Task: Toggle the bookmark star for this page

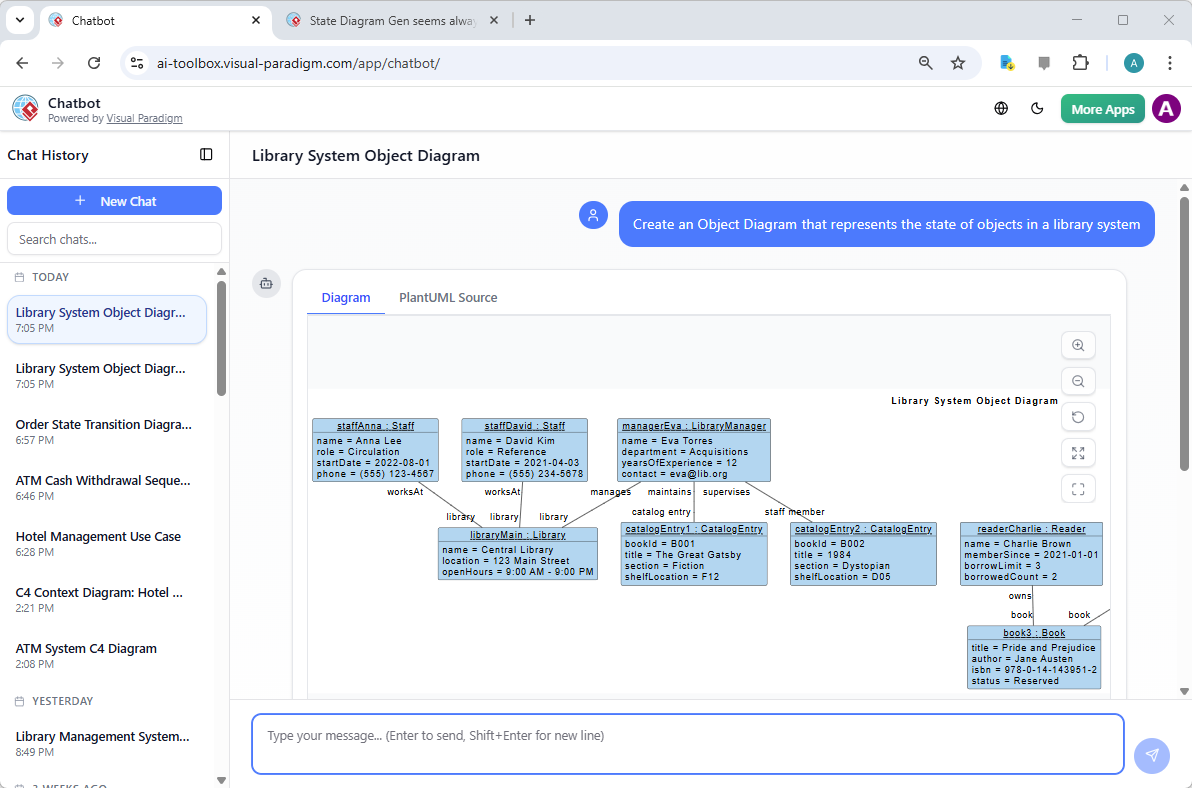Action: (x=958, y=62)
